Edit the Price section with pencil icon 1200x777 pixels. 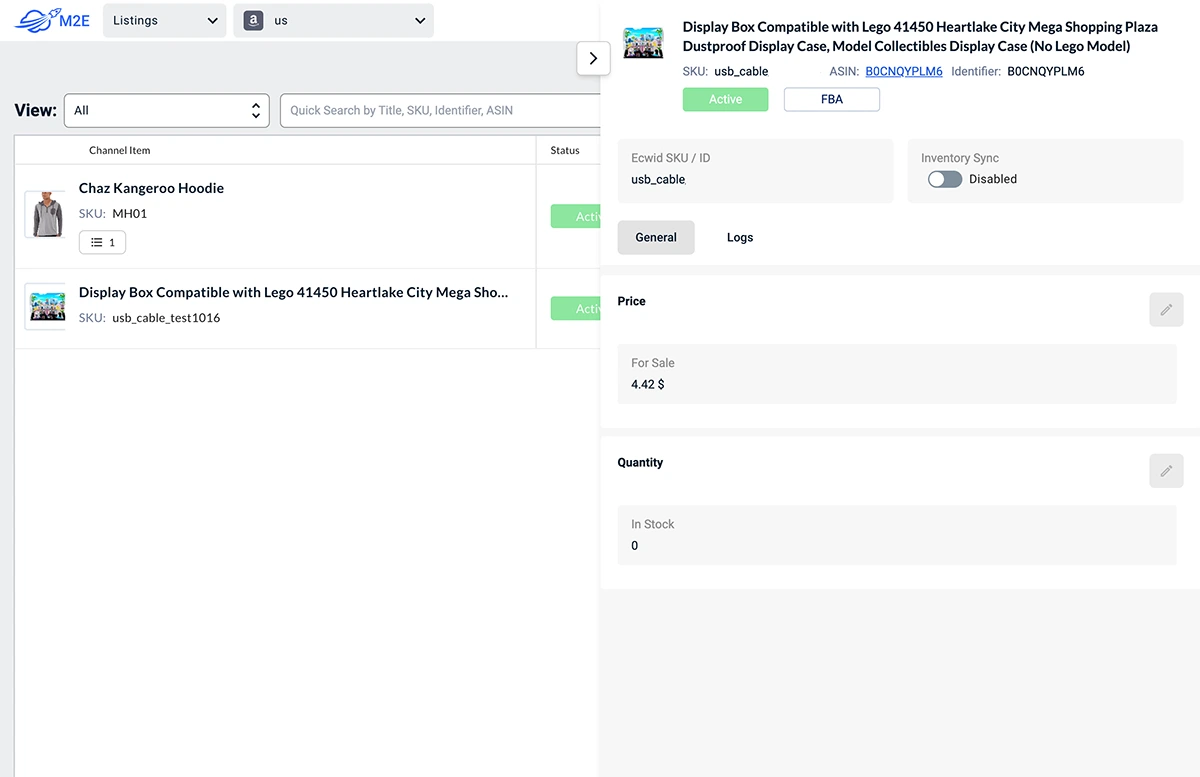click(x=1166, y=310)
